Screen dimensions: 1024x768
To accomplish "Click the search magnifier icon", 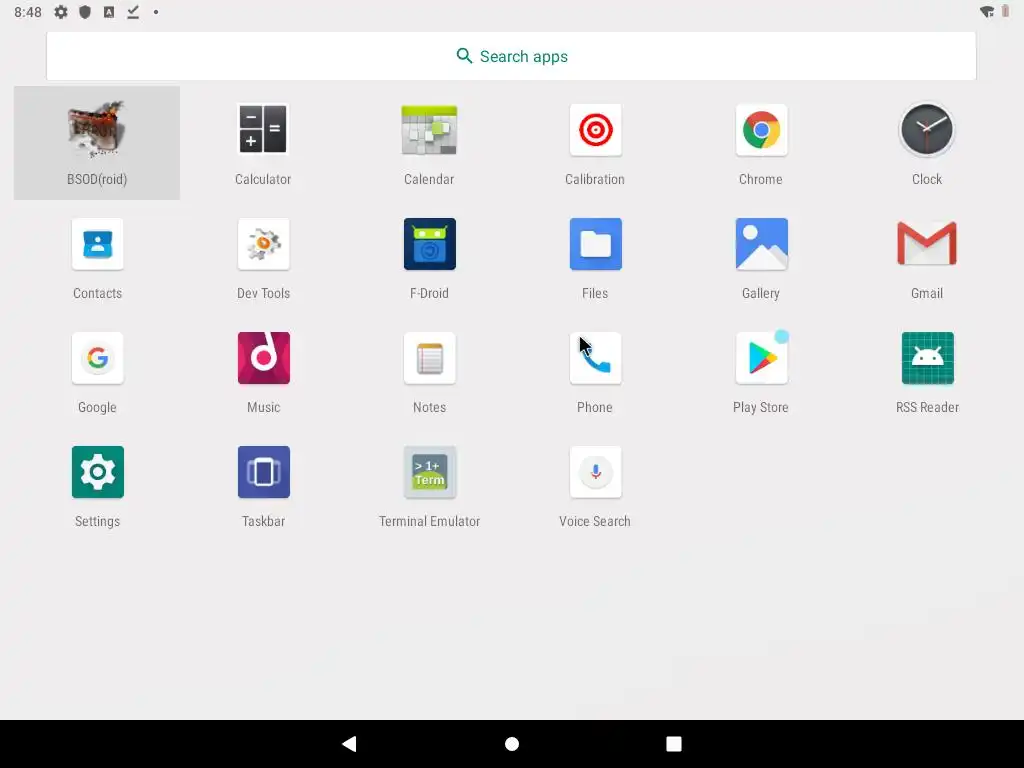I will (x=464, y=56).
